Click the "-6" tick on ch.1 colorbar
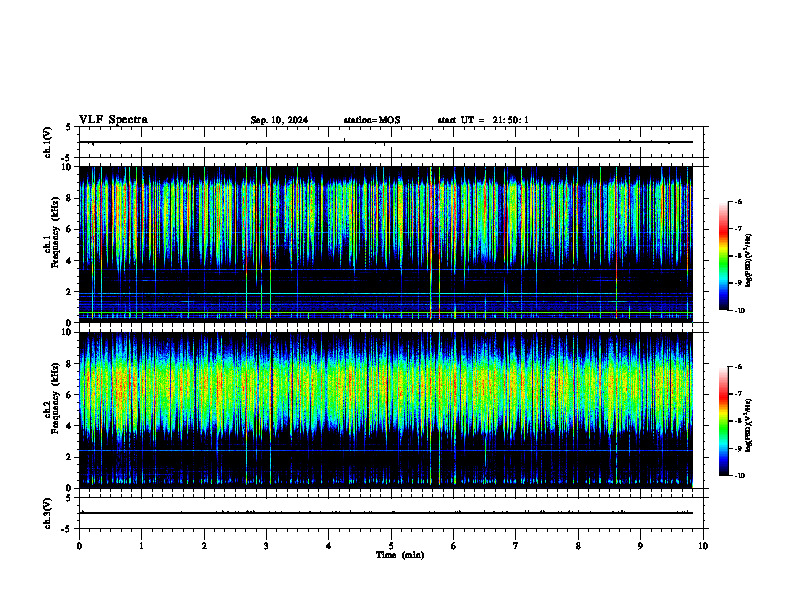Image resolution: width=792 pixels, height=612 pixels. pyautogui.click(x=738, y=201)
